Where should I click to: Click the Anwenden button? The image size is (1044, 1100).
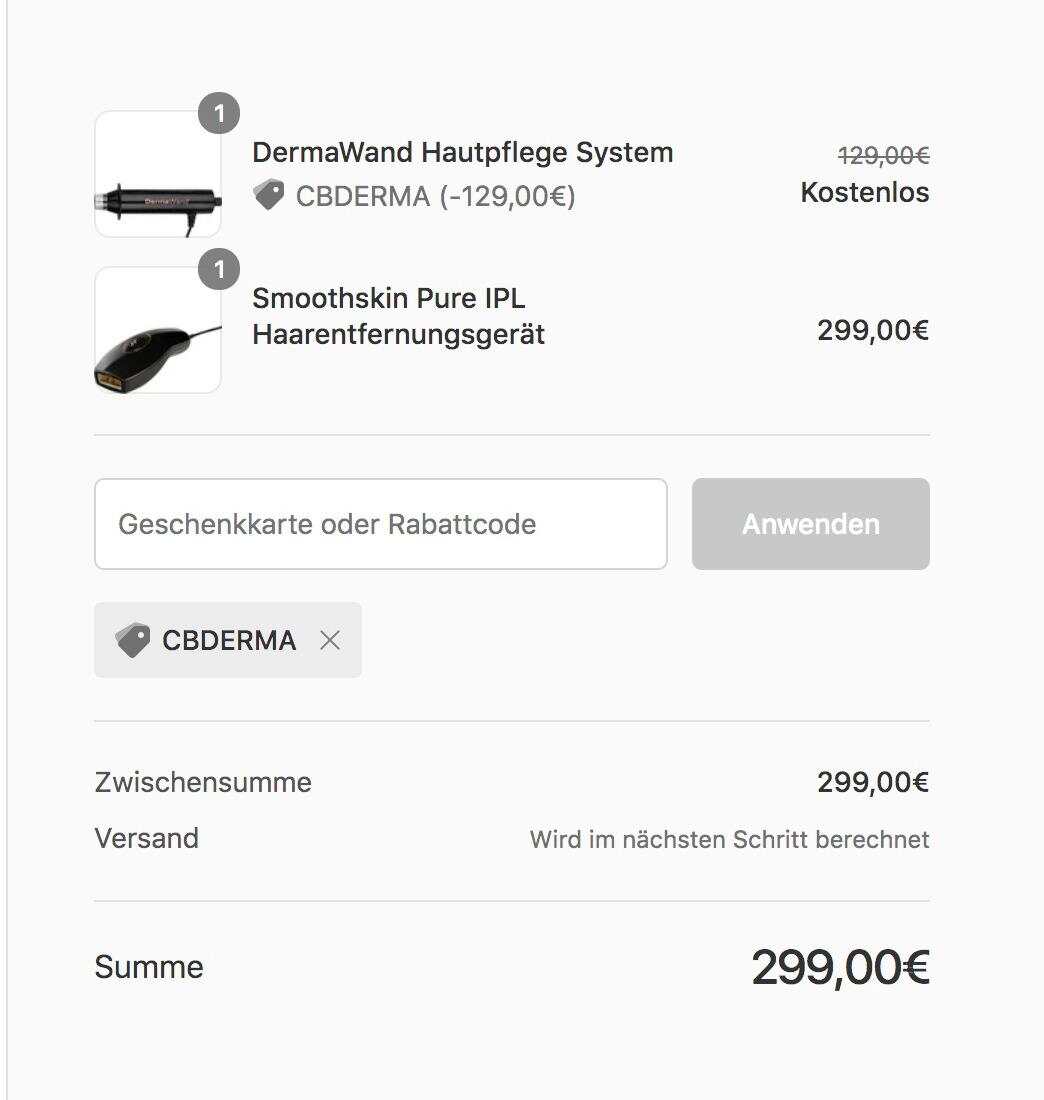810,524
